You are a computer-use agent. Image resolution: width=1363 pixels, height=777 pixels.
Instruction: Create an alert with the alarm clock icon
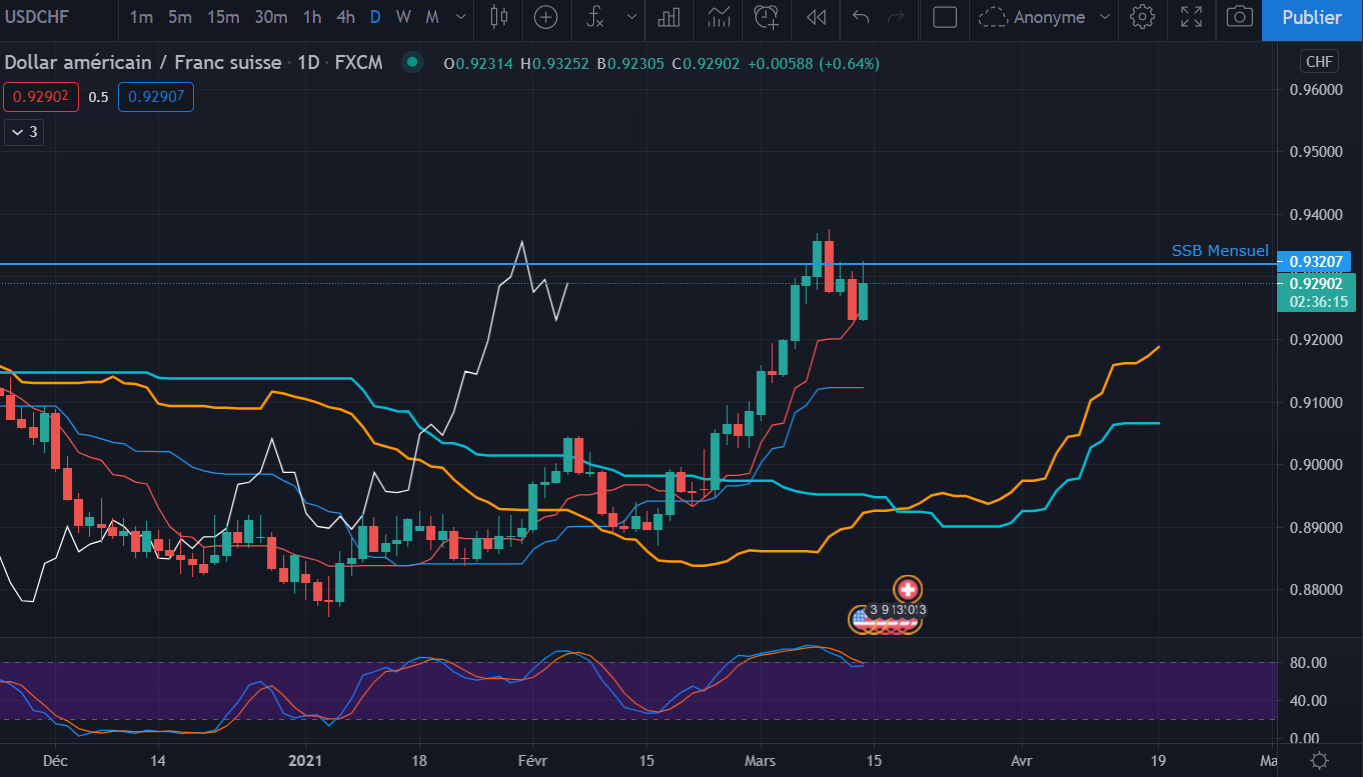click(x=767, y=17)
